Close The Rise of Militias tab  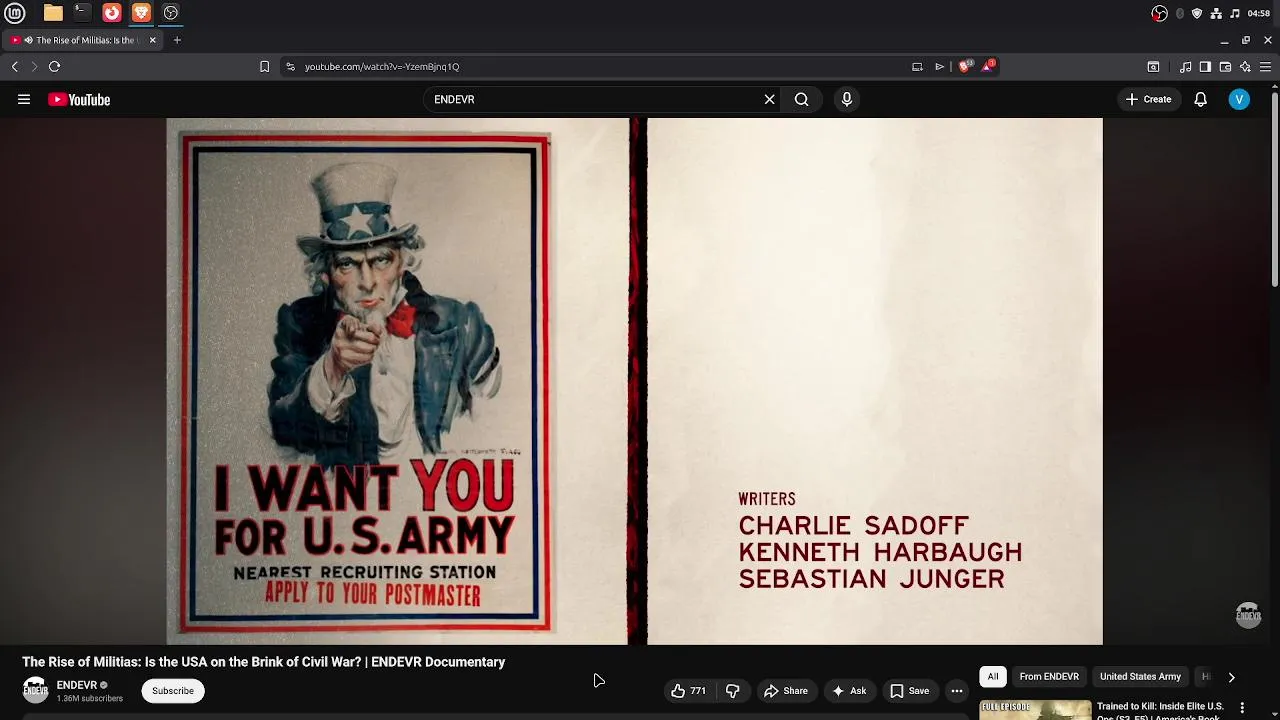152,40
